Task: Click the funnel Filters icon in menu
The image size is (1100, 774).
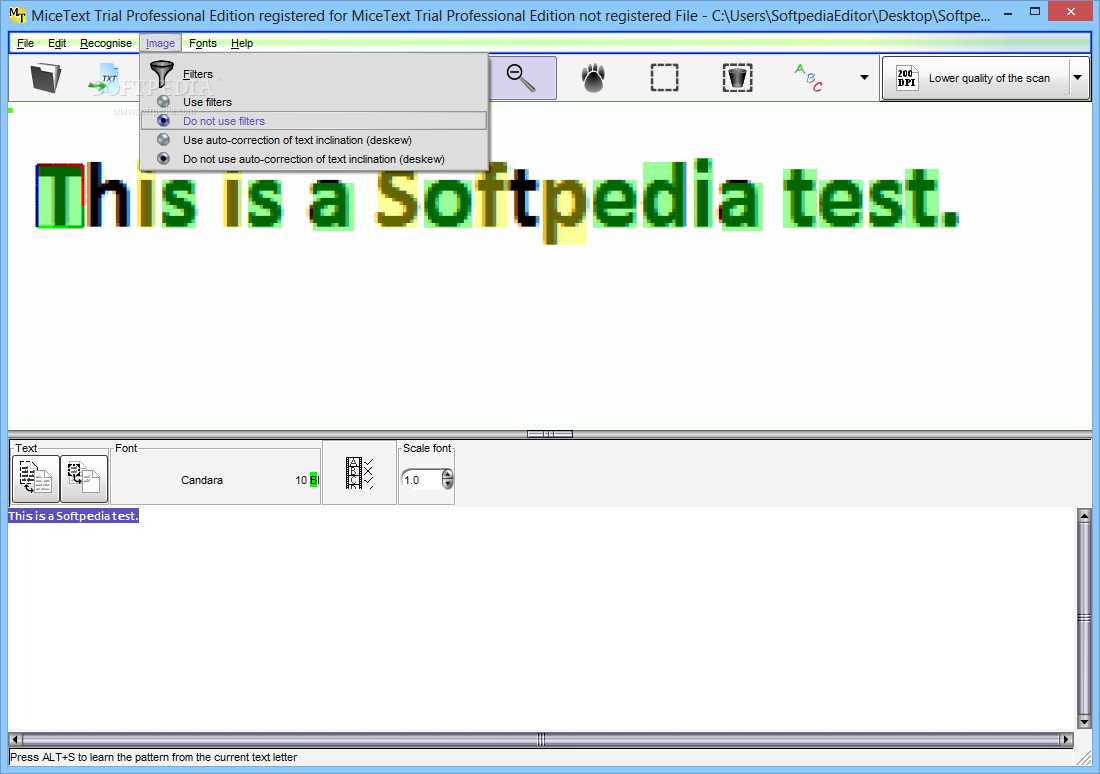Action: click(x=162, y=73)
